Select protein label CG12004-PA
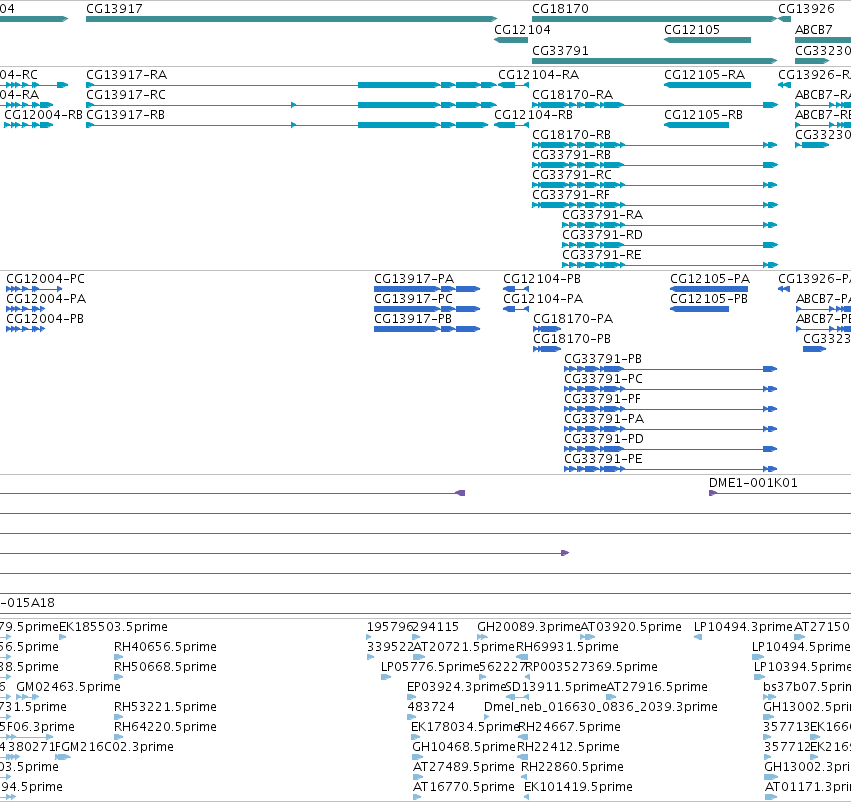Image resolution: width=851 pixels, height=802 pixels. coord(46,300)
